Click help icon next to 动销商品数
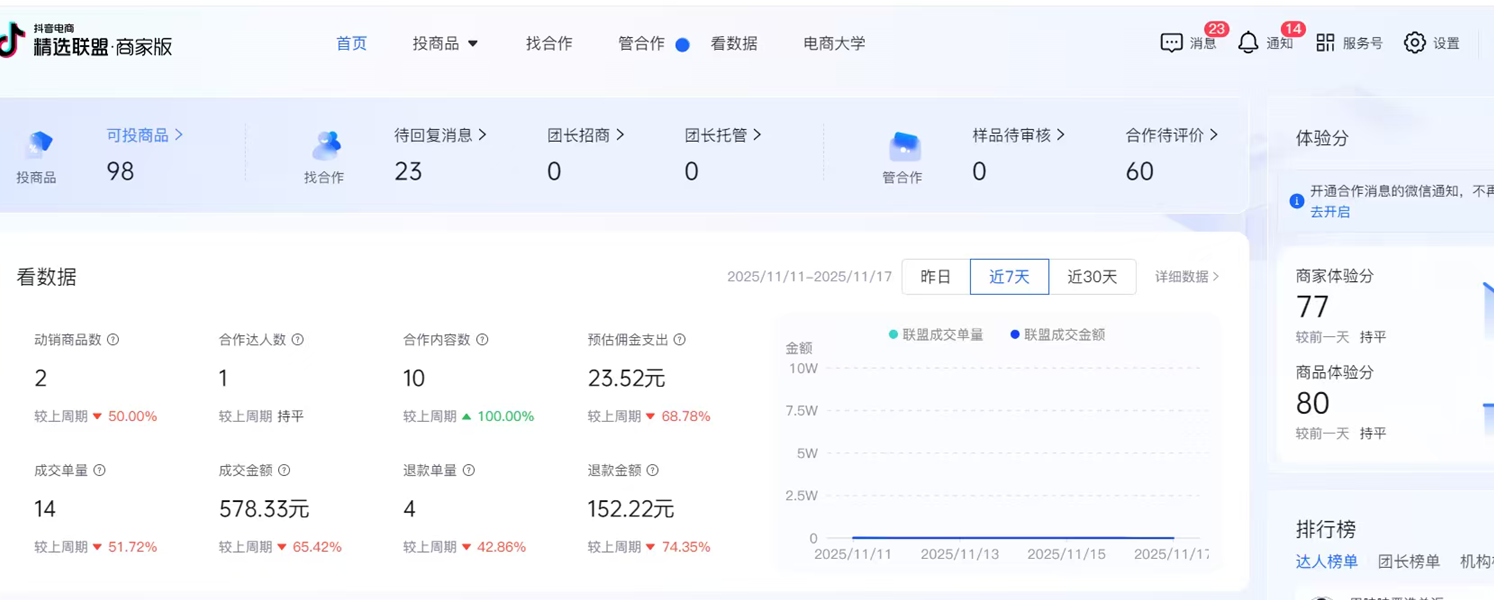Image resolution: width=1494 pixels, height=600 pixels. [x=113, y=340]
